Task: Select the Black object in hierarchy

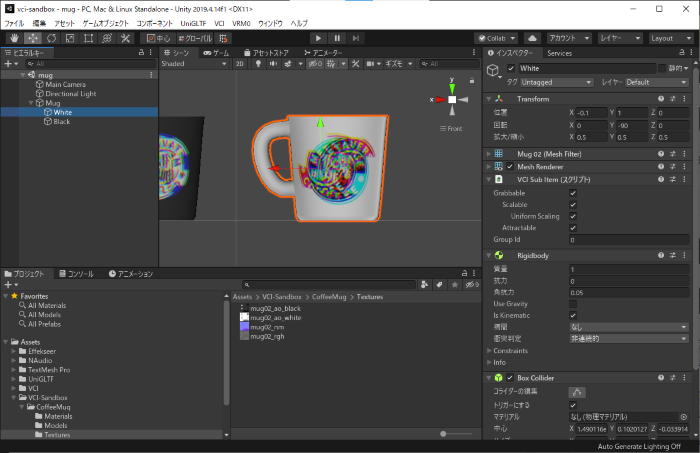Action: [x=62, y=121]
